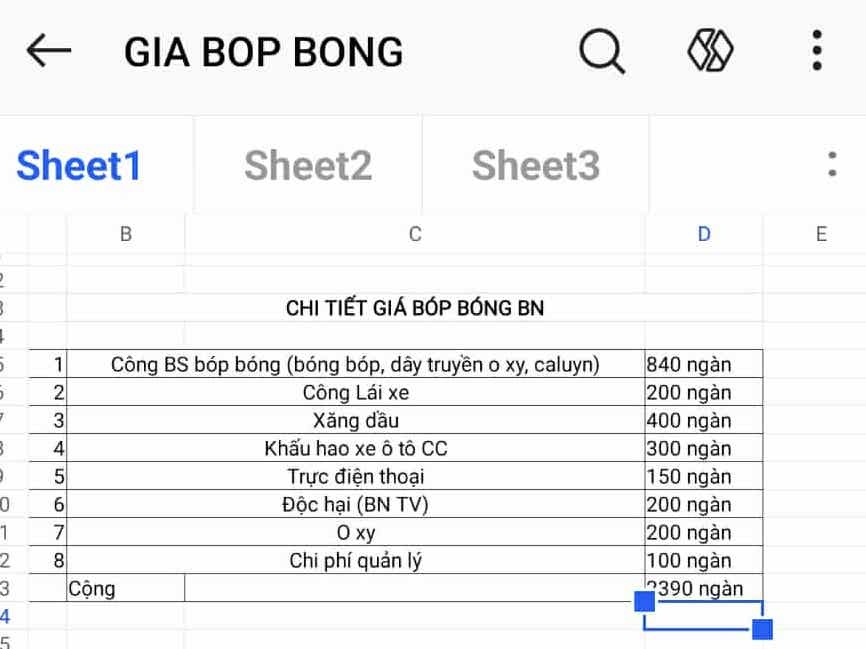Tap the diamond-shaped view switcher icon
Image resolution: width=866 pixels, height=649 pixels.
[710, 51]
